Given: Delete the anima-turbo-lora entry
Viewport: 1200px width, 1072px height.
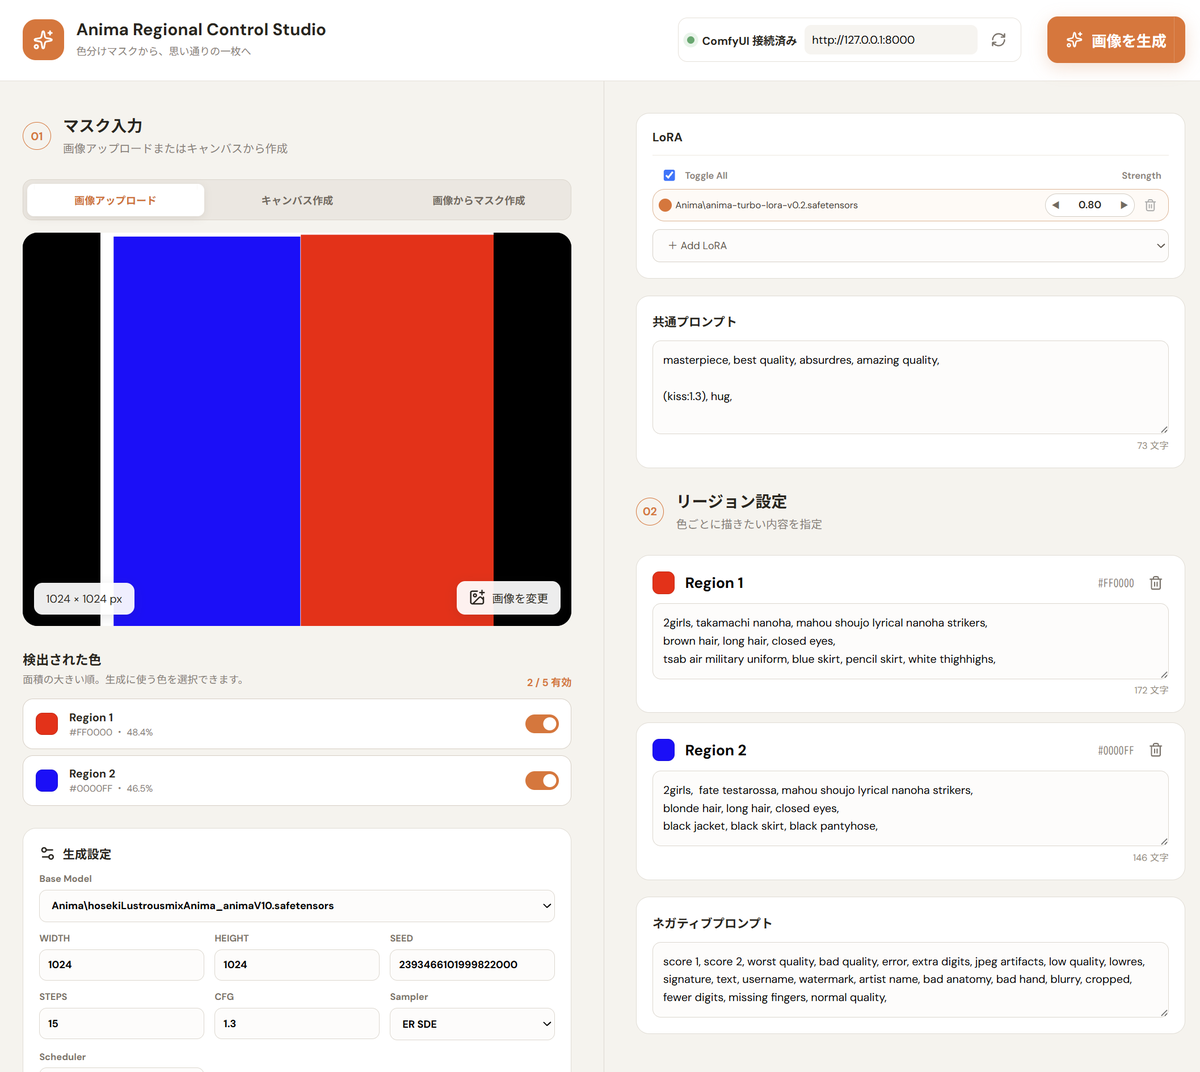Looking at the screenshot, I should click(x=1150, y=205).
